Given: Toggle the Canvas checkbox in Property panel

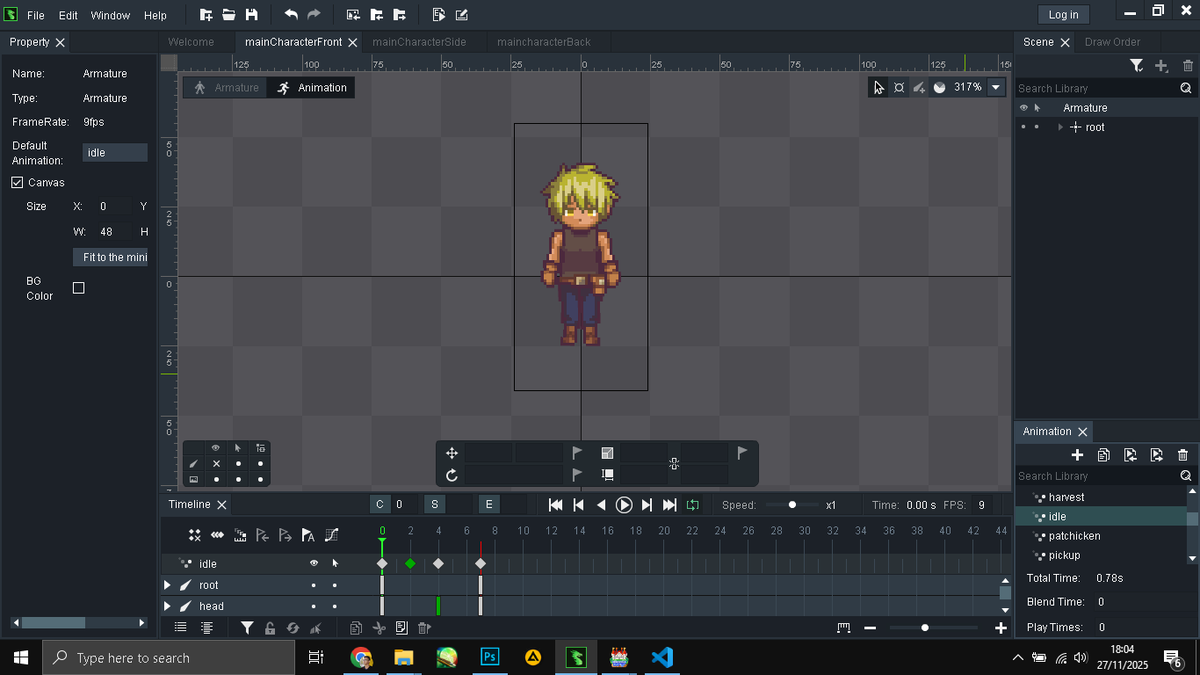Looking at the screenshot, I should [x=17, y=182].
